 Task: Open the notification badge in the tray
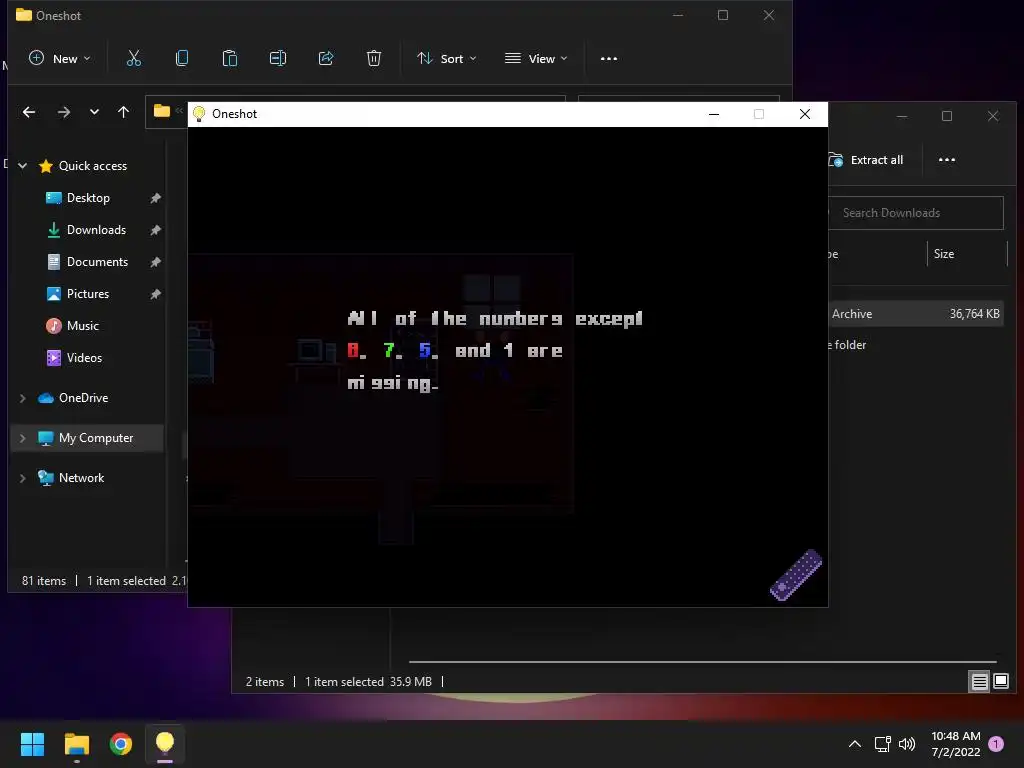coord(996,744)
